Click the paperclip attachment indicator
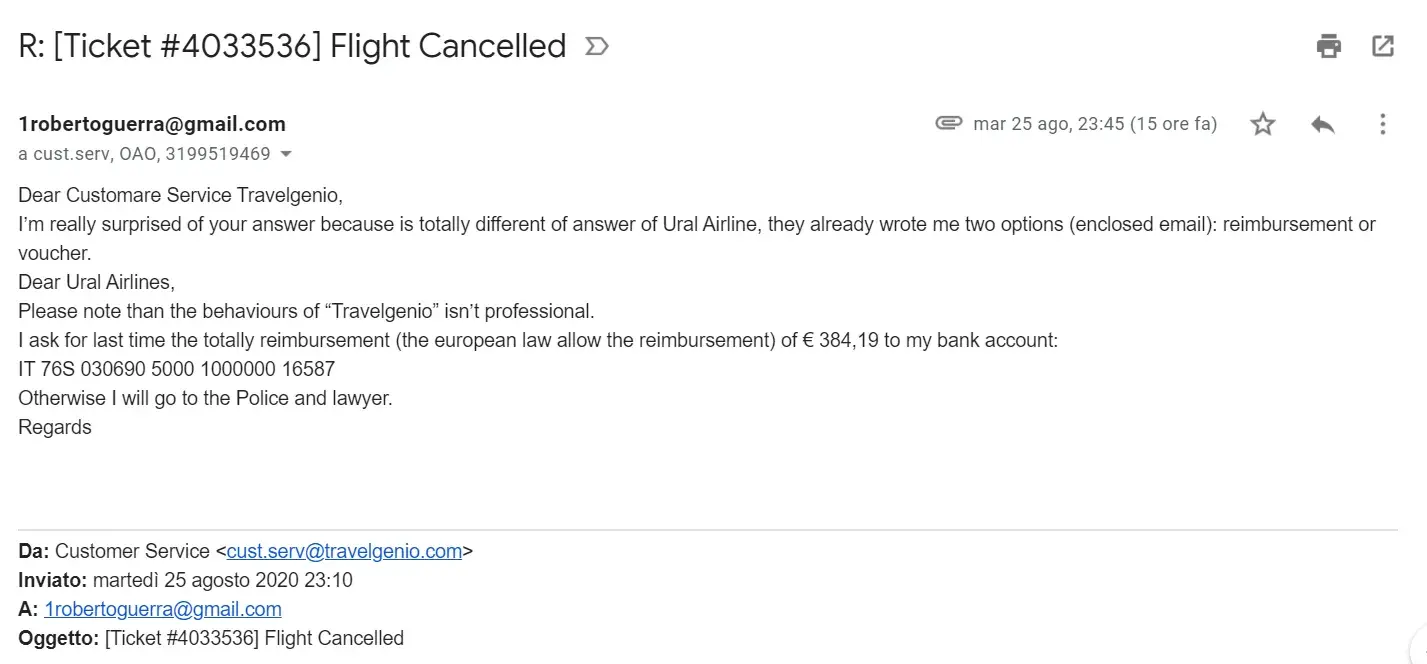The width and height of the screenshot is (1427, 664). 948,123
